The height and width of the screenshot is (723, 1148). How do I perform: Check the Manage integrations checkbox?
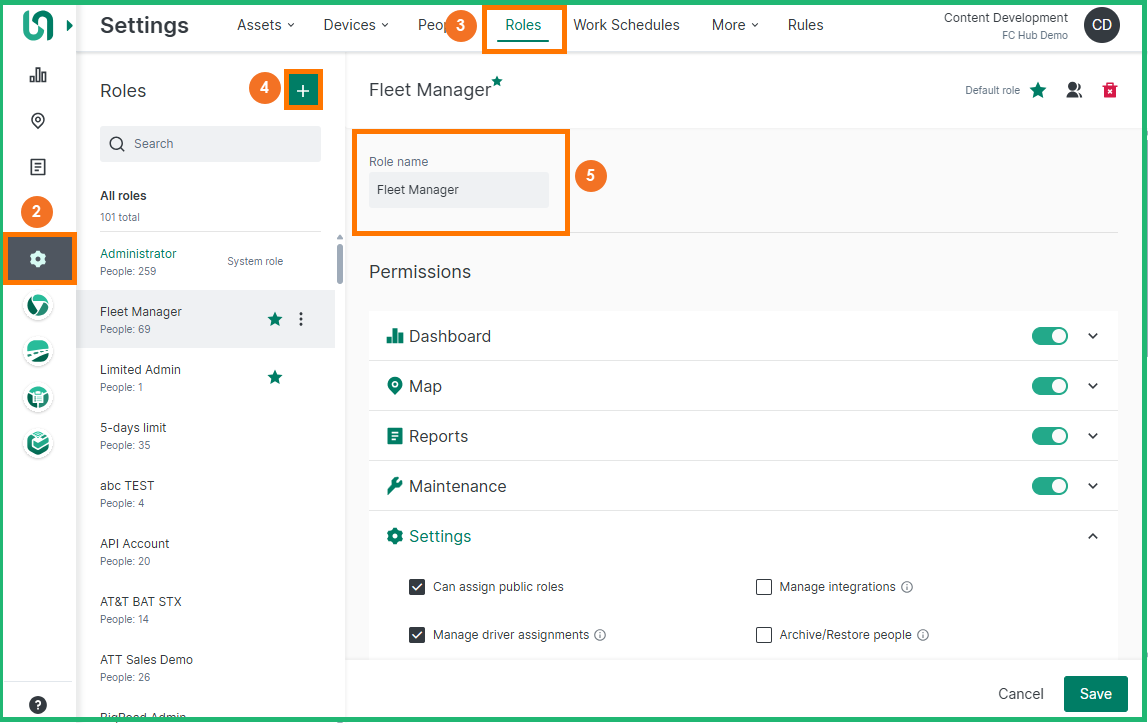pyautogui.click(x=764, y=587)
